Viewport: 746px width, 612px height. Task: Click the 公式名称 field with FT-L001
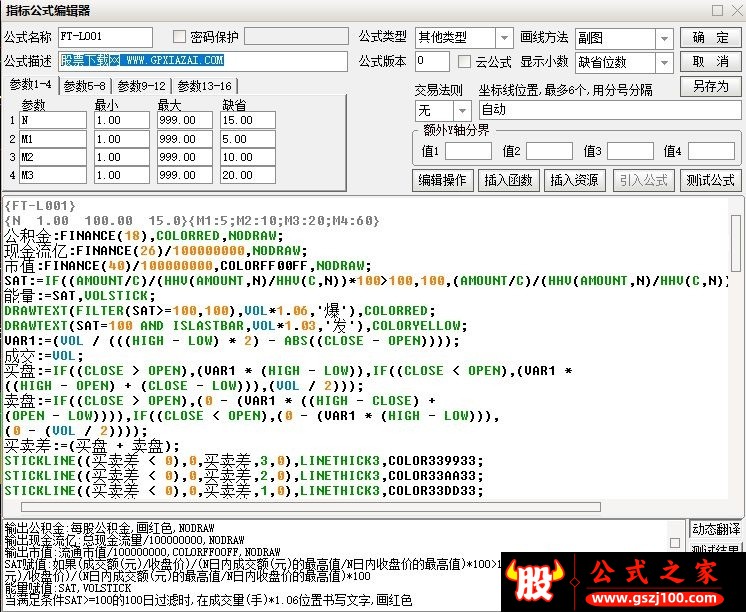[x=105, y=37]
